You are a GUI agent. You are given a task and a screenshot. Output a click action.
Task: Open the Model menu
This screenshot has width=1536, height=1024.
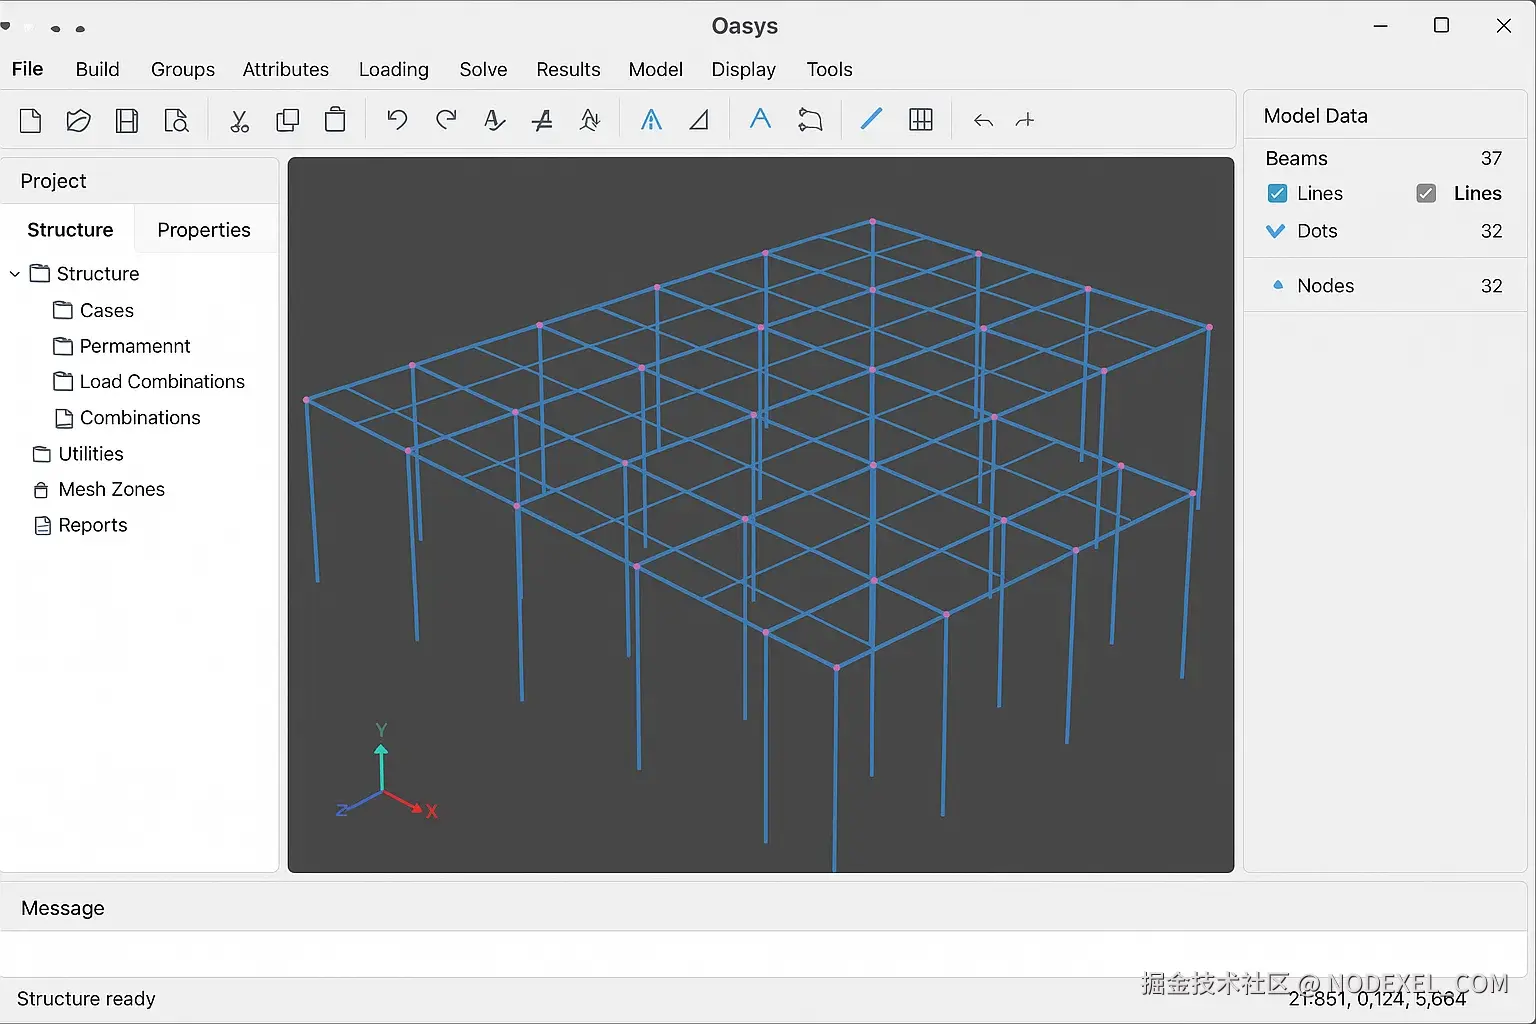pos(656,69)
